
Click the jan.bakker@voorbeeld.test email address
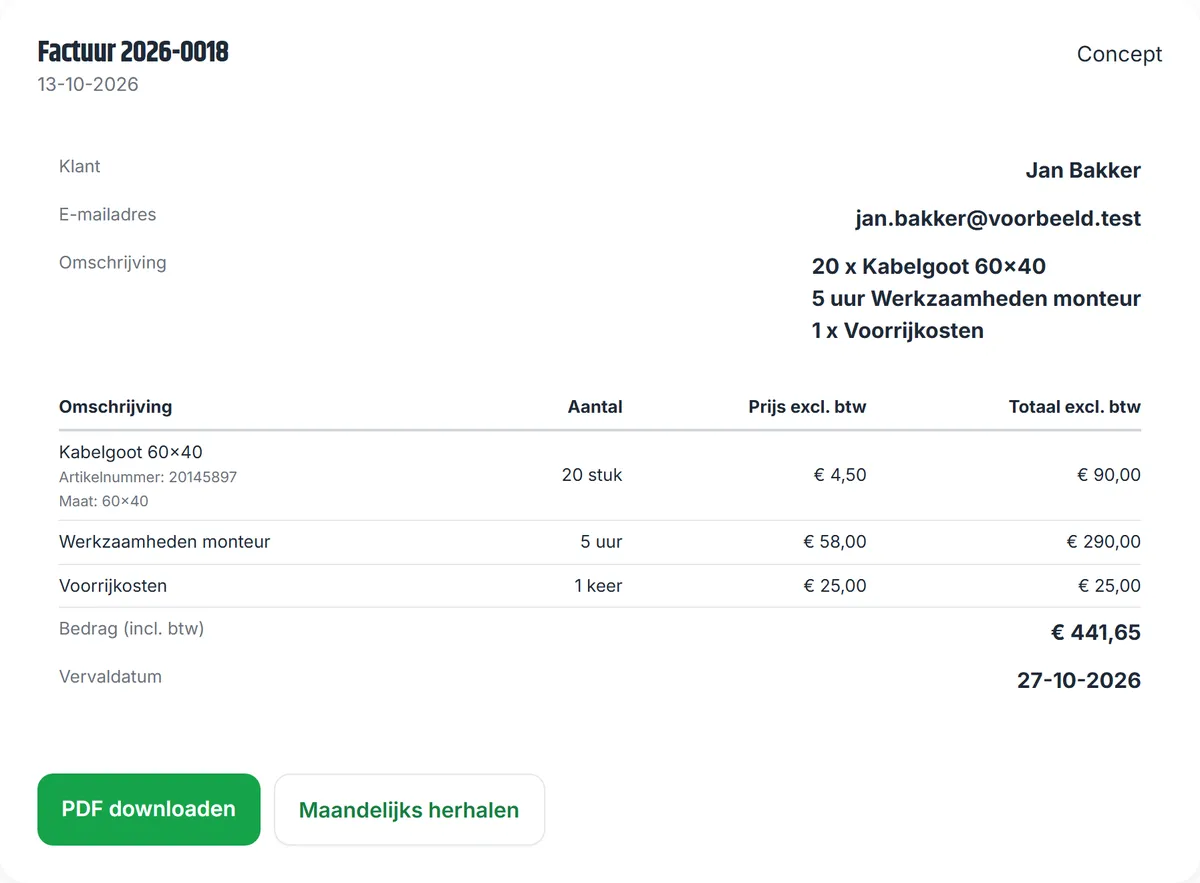coord(998,218)
